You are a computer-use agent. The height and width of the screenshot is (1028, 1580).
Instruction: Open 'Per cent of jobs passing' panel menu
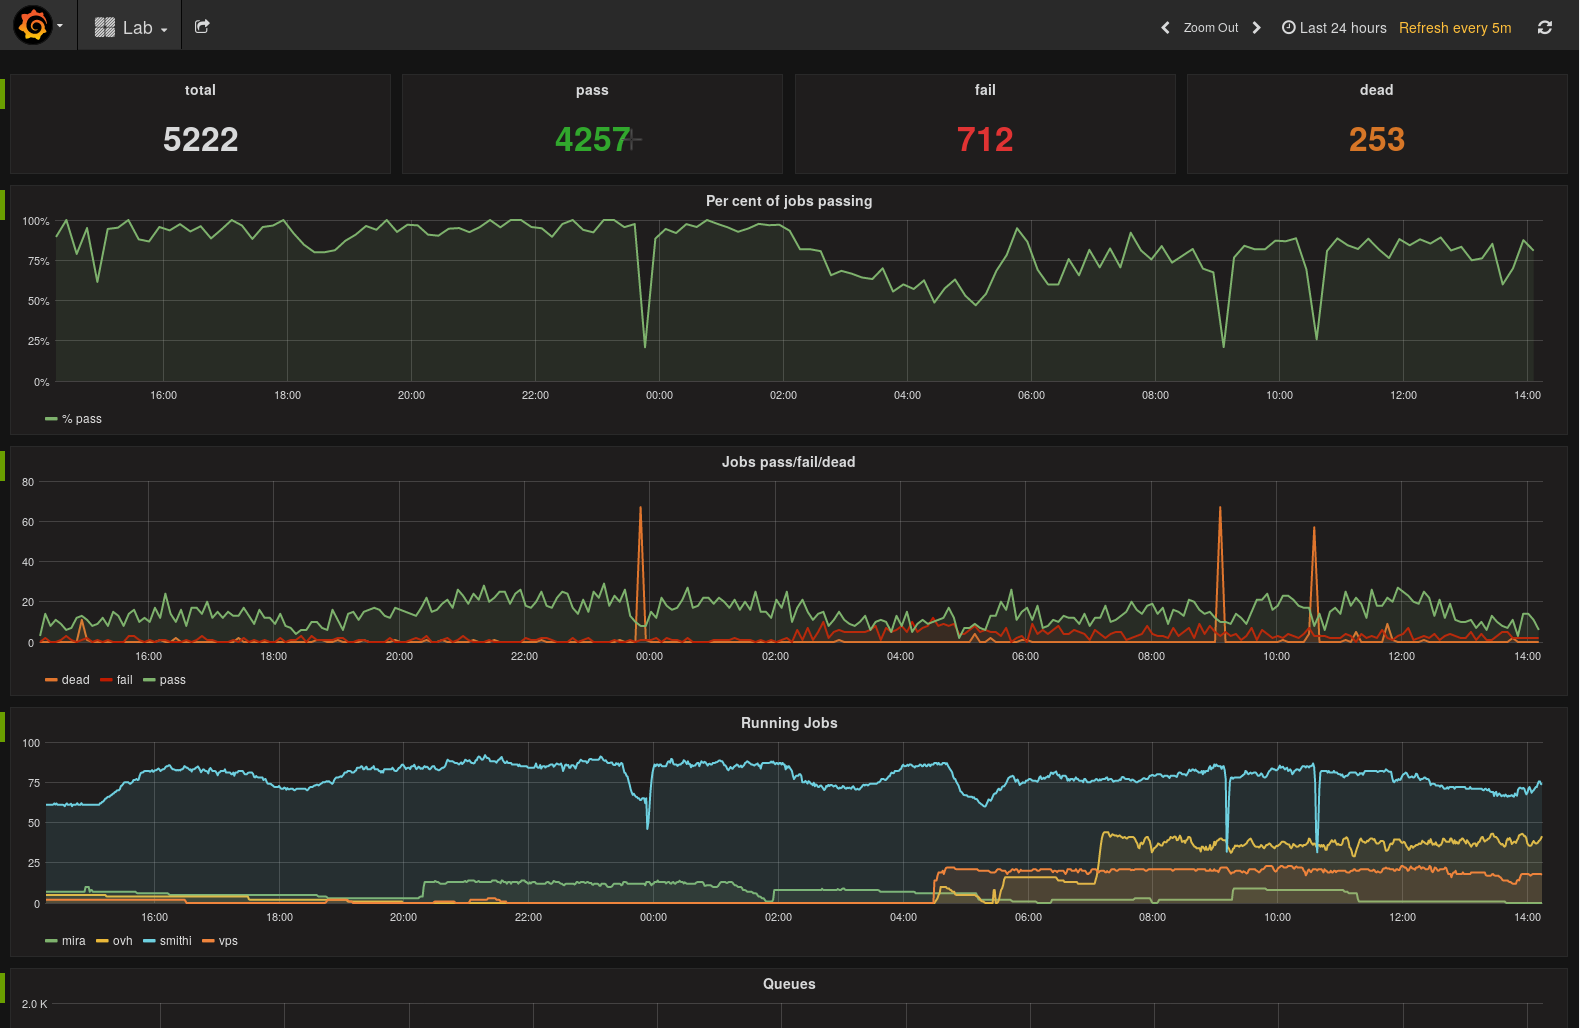point(789,201)
